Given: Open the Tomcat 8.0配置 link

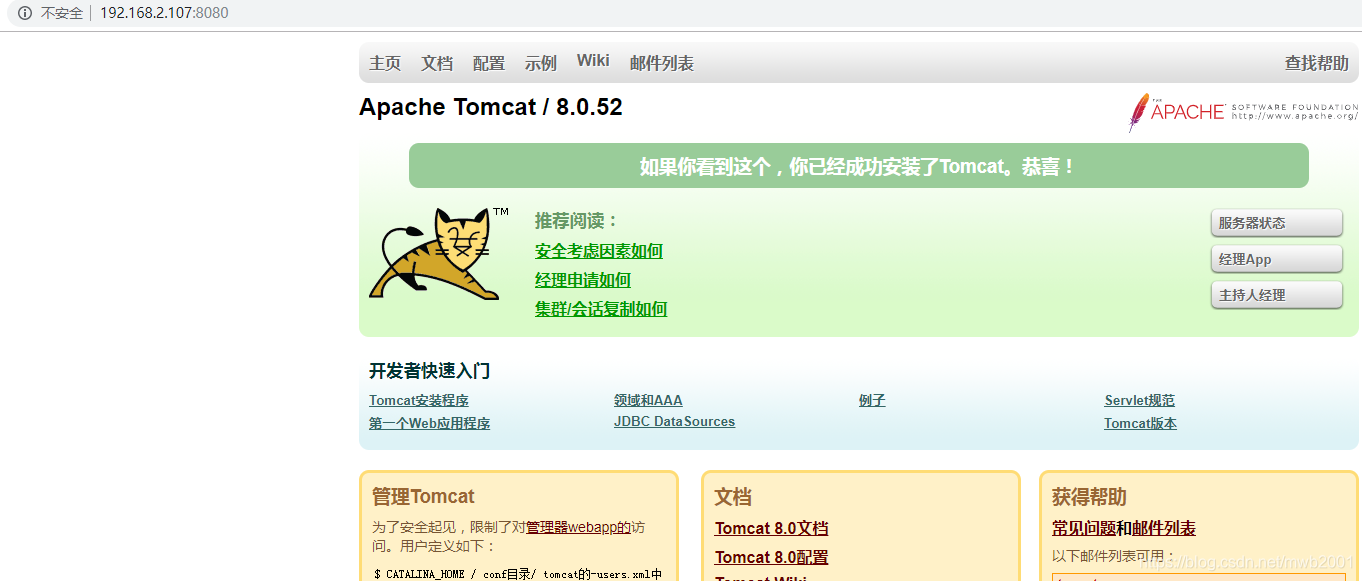Looking at the screenshot, I should [x=772, y=557].
